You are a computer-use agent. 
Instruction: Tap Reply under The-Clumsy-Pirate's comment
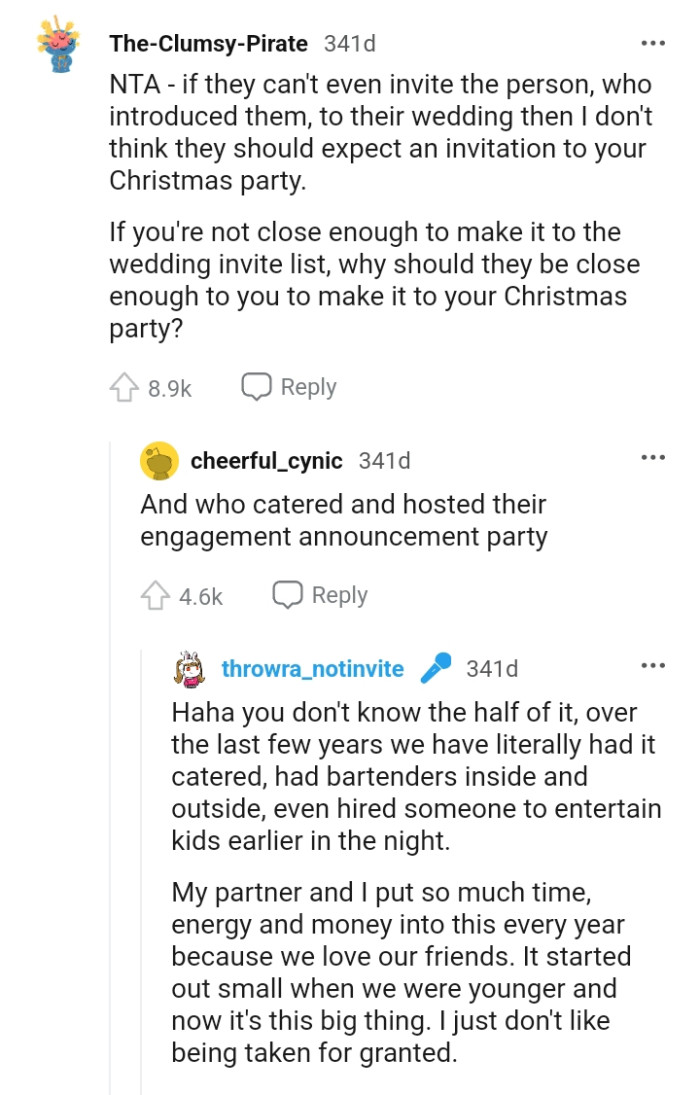[x=308, y=386]
